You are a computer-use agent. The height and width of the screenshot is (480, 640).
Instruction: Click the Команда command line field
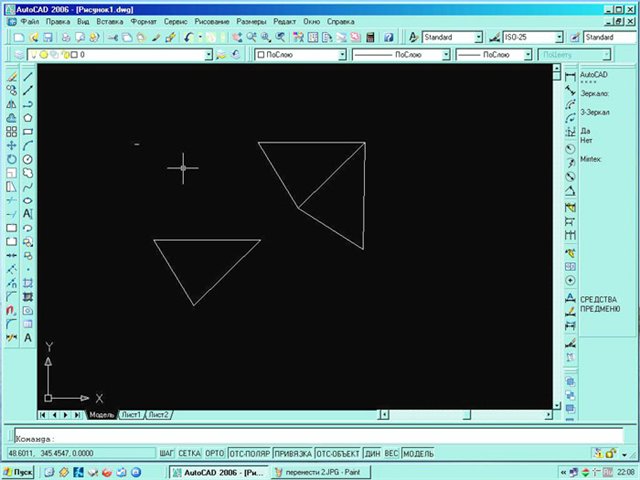coord(300,437)
